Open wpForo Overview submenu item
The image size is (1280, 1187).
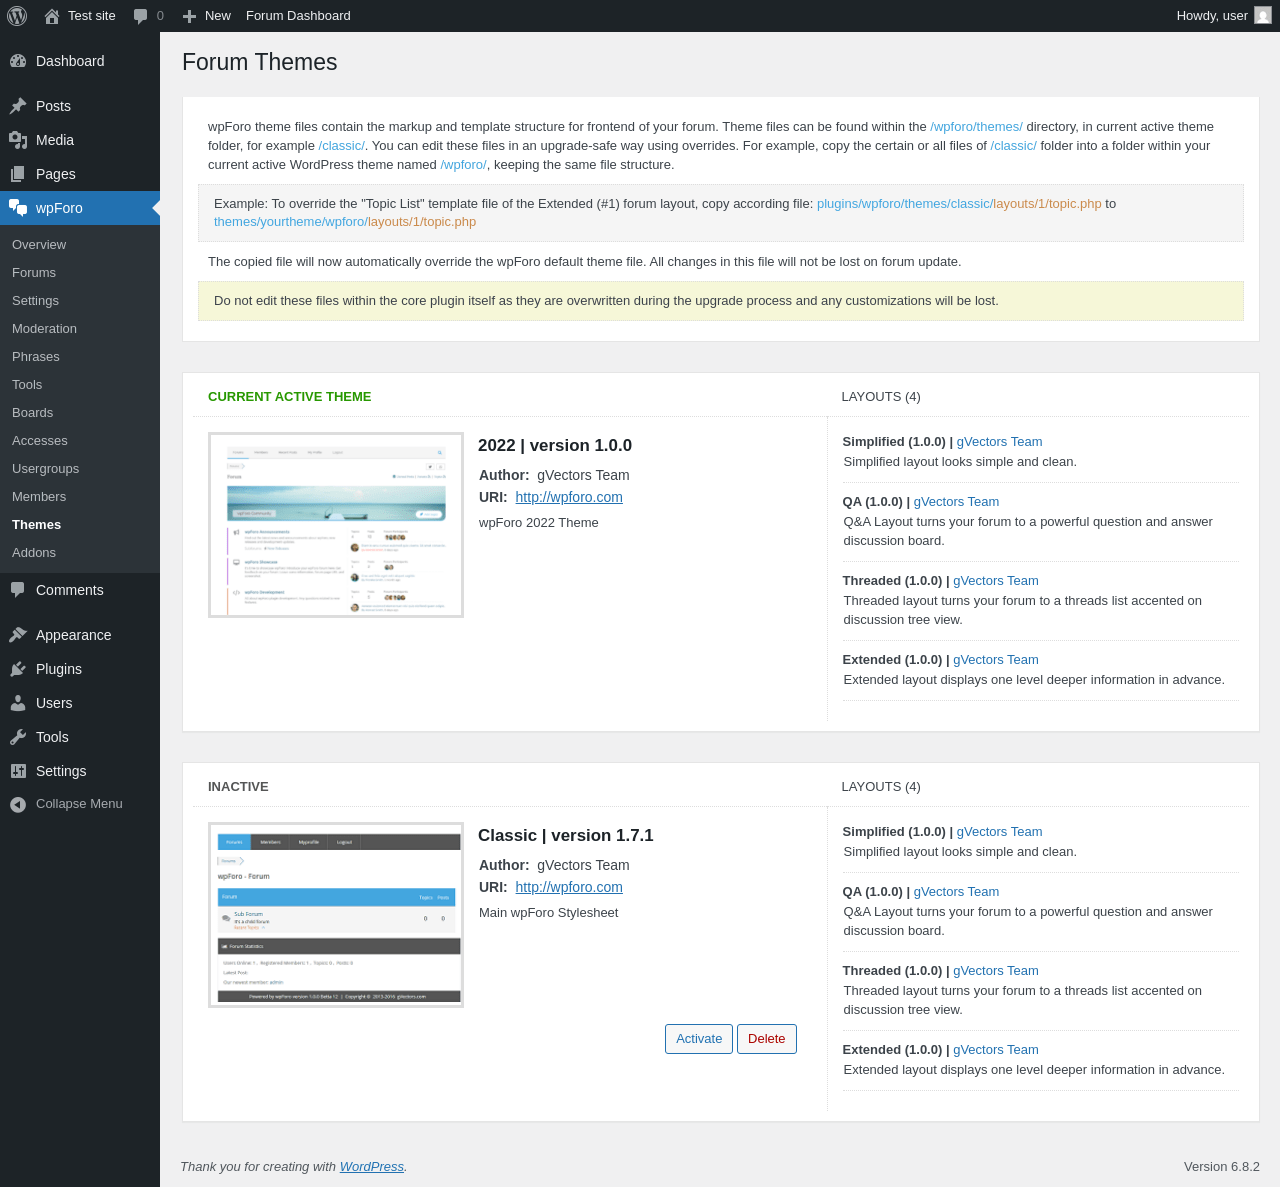[x=39, y=245]
